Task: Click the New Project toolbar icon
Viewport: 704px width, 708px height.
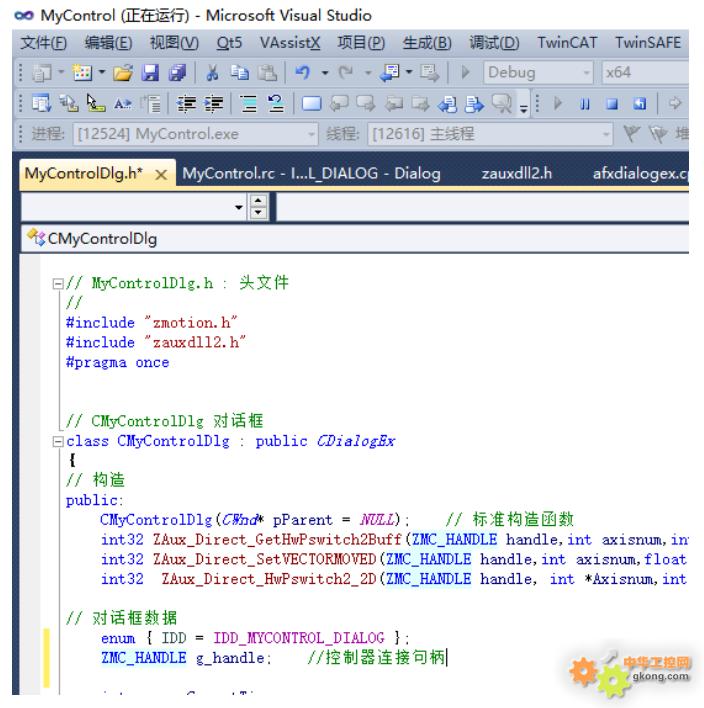Action: pyautogui.click(x=42, y=73)
